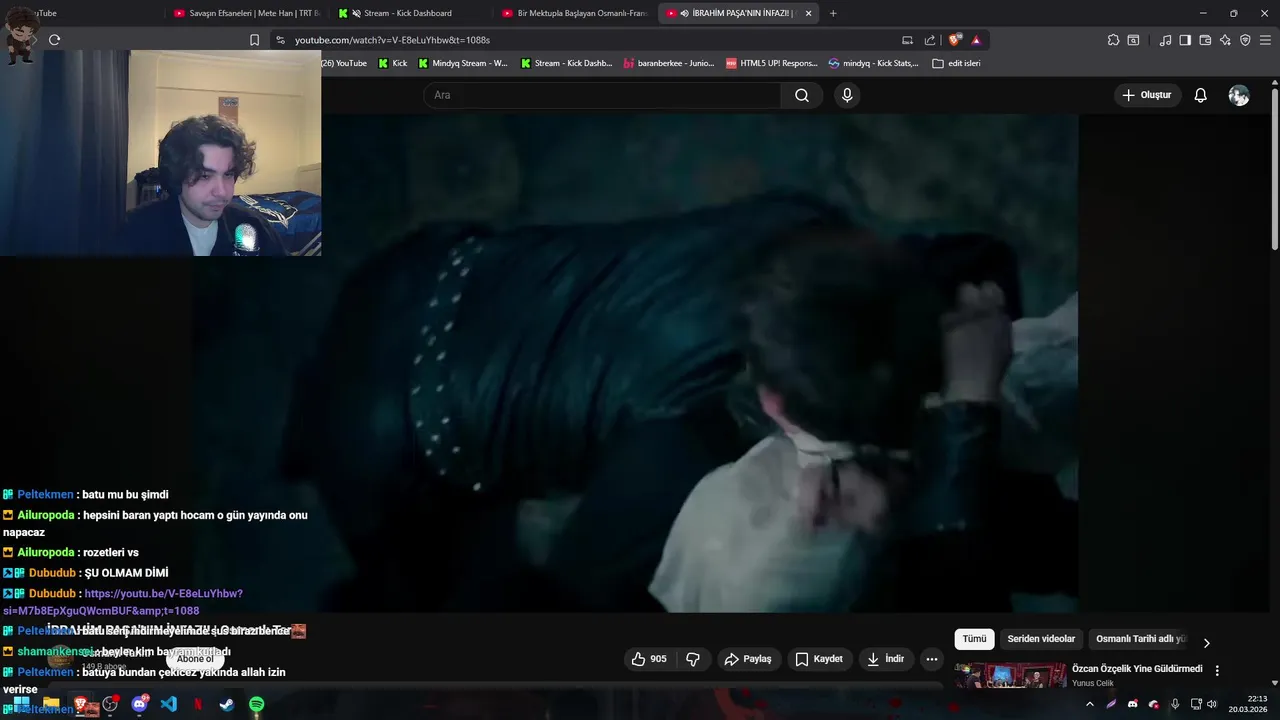1280x720 pixels.
Task: Select the Osmanlı Tarihi adlı filter chip
Action: click(x=1140, y=639)
